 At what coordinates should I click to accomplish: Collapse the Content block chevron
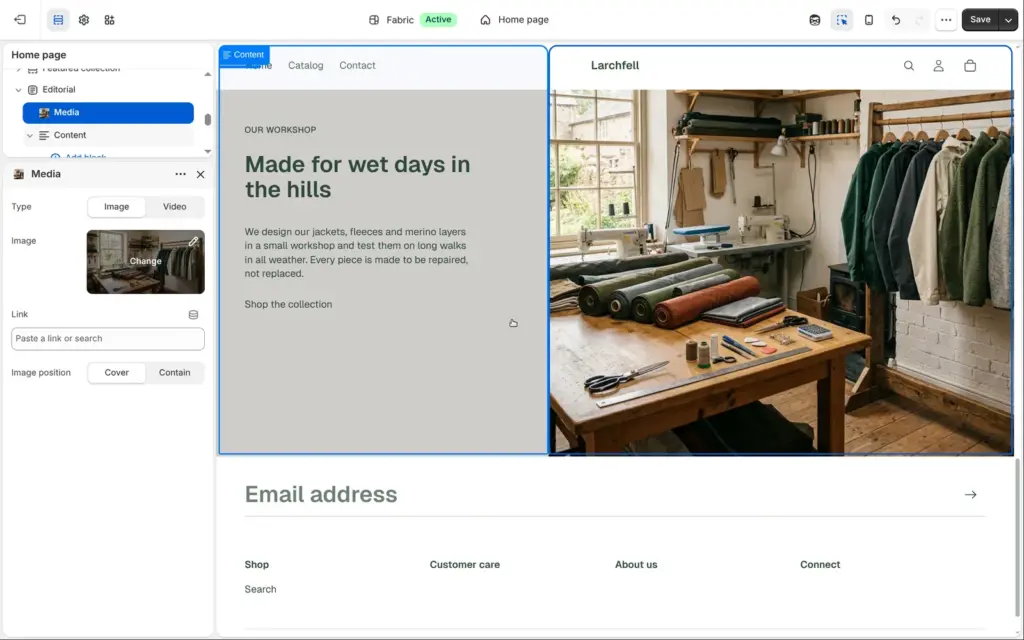coord(29,135)
